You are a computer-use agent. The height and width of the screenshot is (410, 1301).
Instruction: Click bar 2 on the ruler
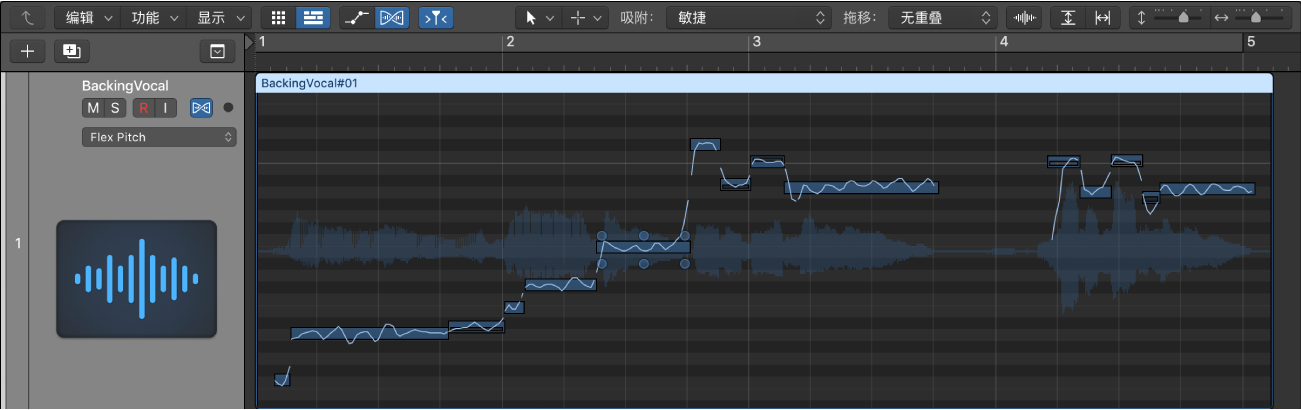coord(510,42)
